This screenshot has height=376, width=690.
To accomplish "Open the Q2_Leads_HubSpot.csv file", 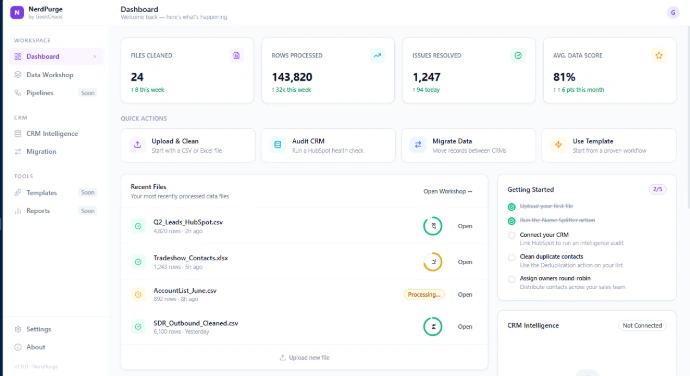I will tap(465, 226).
